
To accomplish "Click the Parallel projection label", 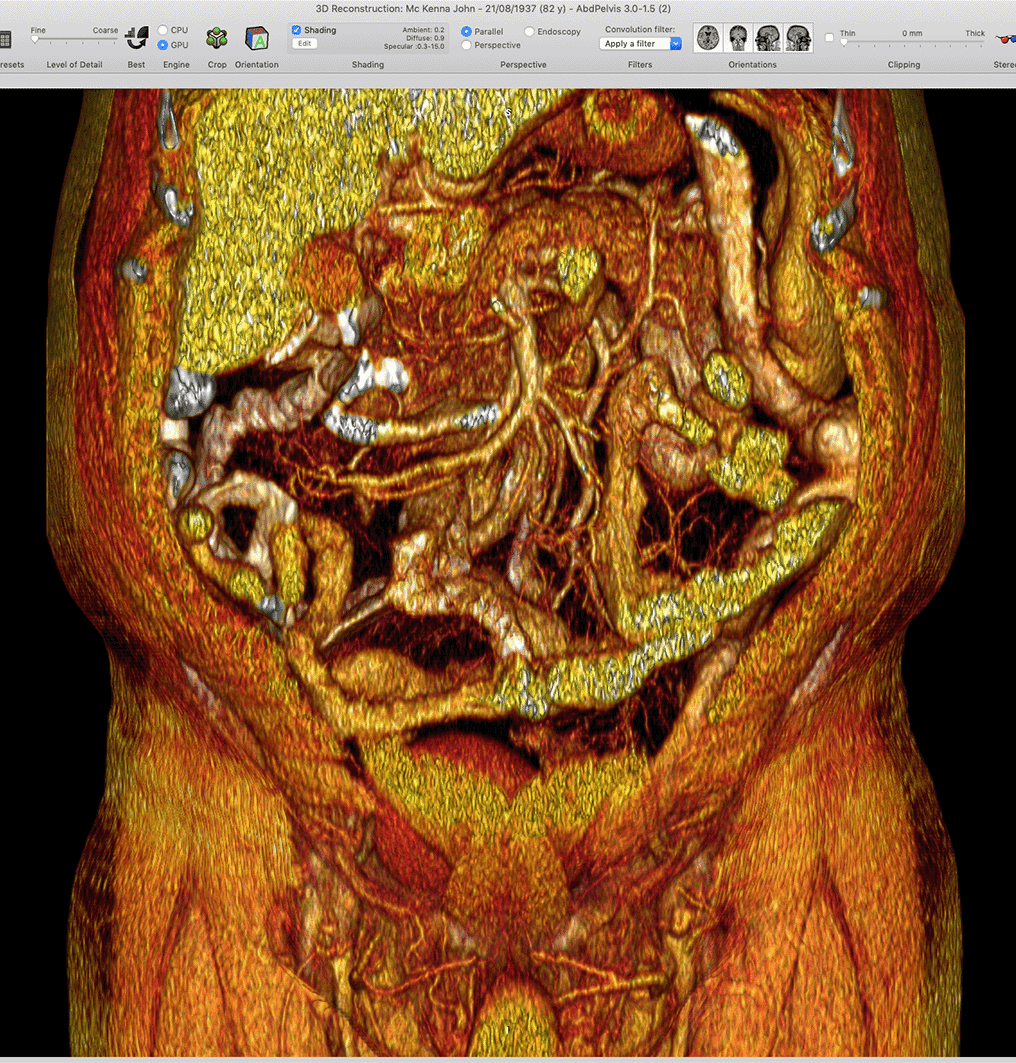I will (489, 31).
